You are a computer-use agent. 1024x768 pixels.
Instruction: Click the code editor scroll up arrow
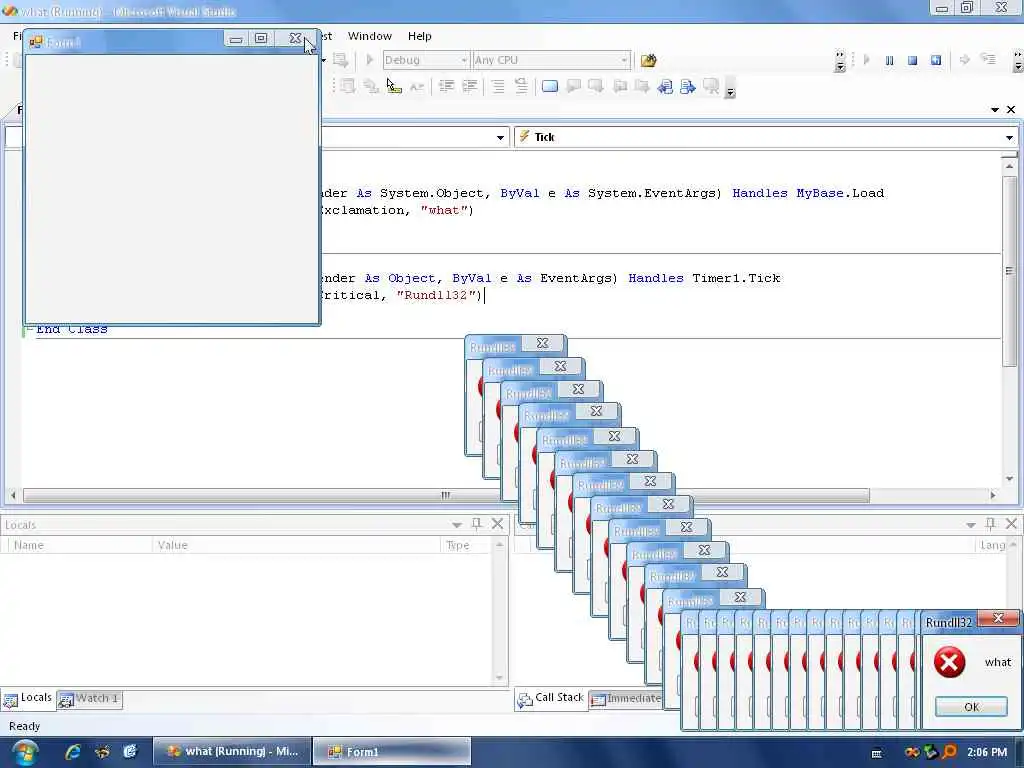[x=1010, y=166]
